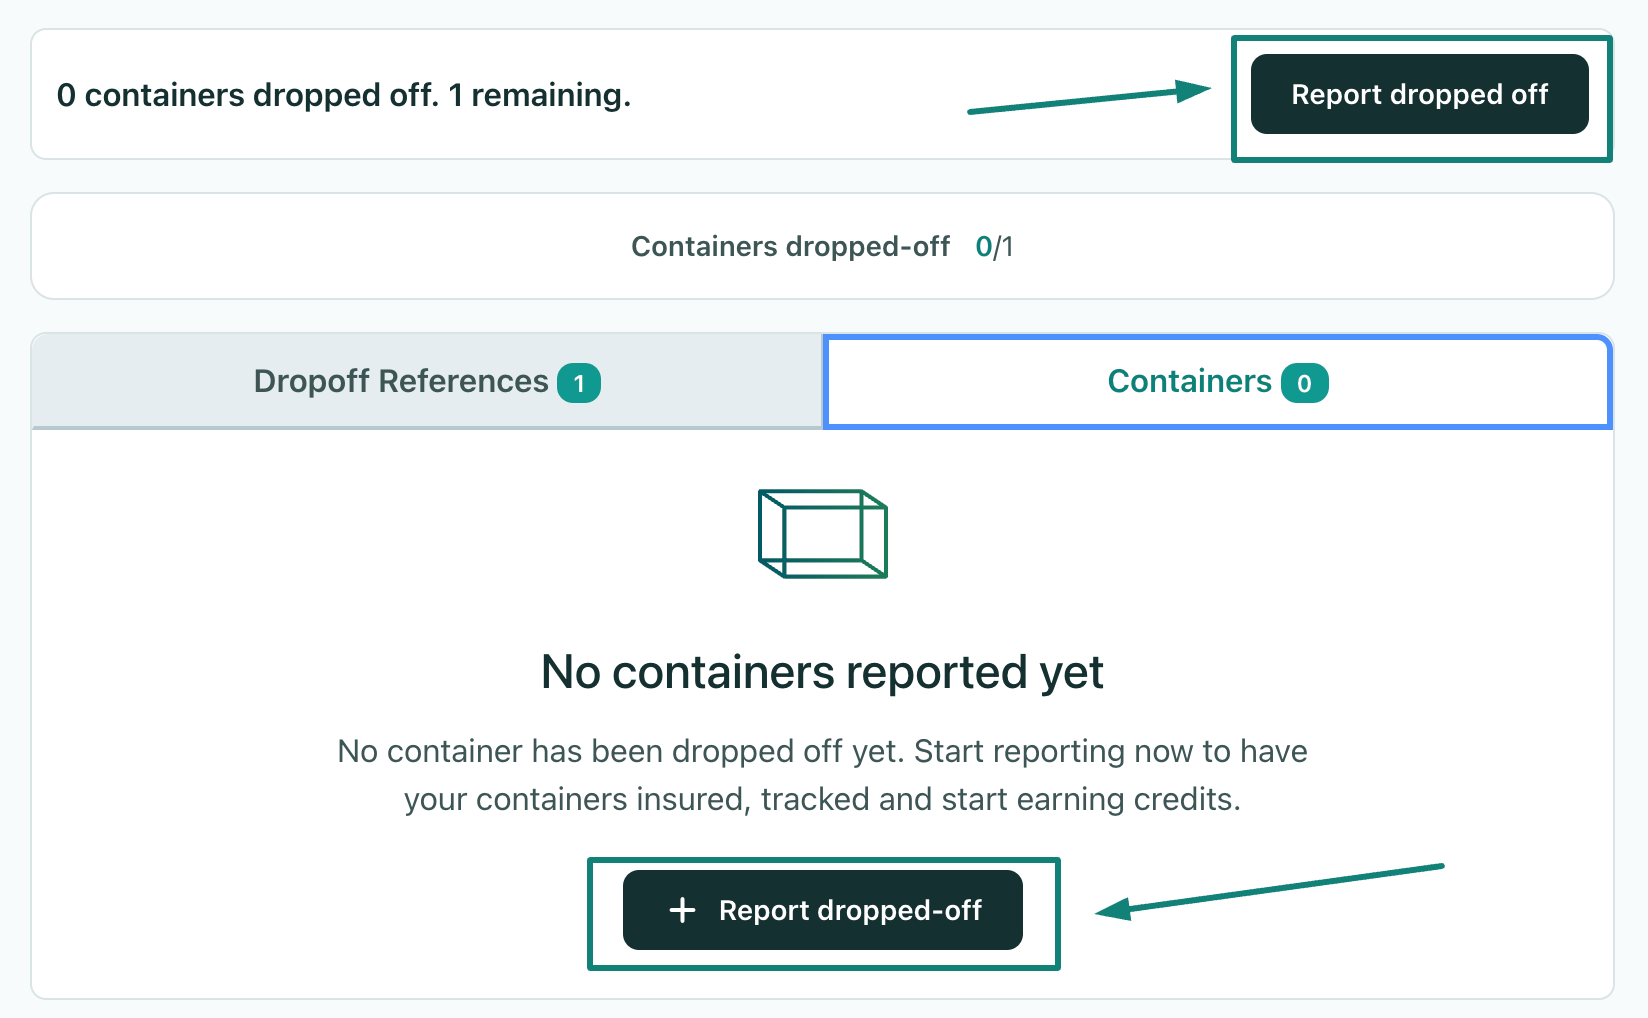Click the top Report dropped off button
This screenshot has width=1648, height=1018.
[1419, 94]
